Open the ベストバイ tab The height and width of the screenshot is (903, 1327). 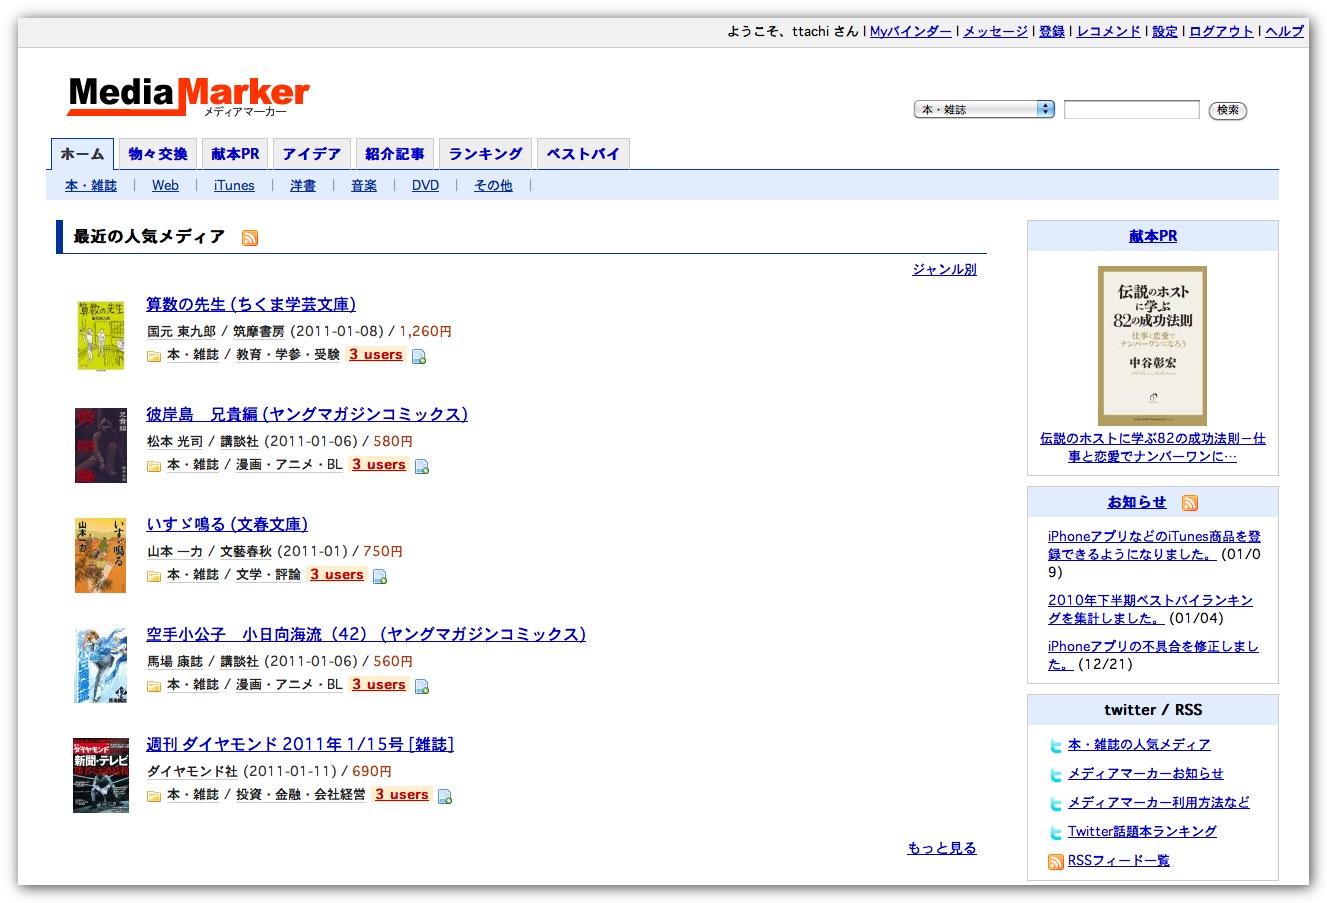tap(583, 154)
